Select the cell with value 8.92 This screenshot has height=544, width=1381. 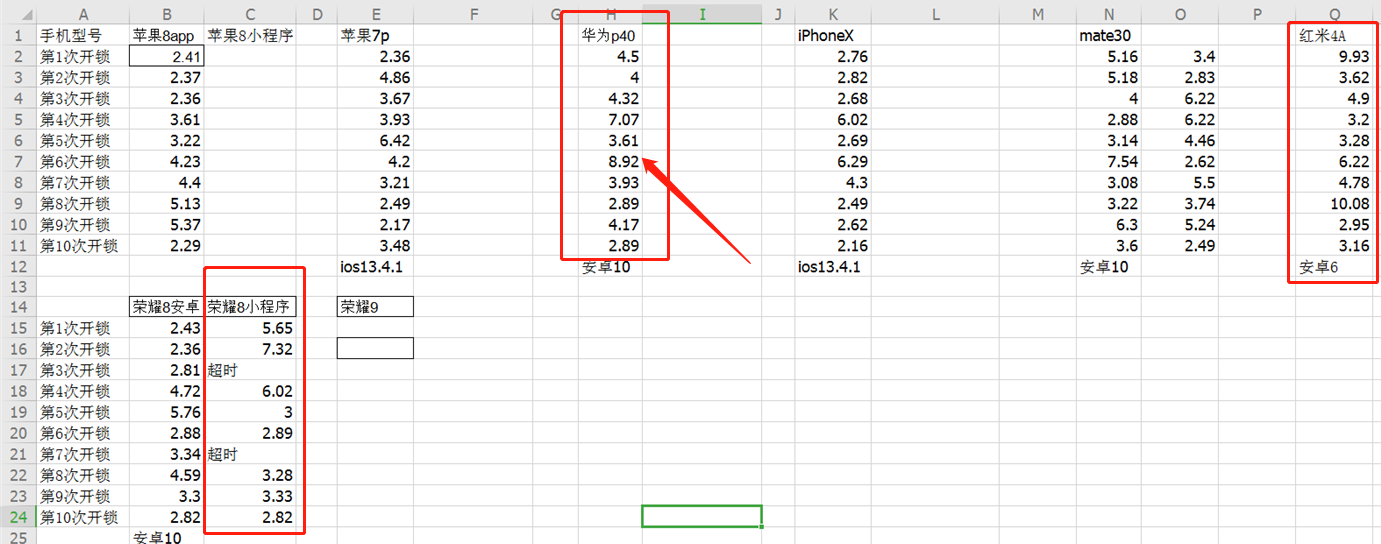tap(610, 161)
